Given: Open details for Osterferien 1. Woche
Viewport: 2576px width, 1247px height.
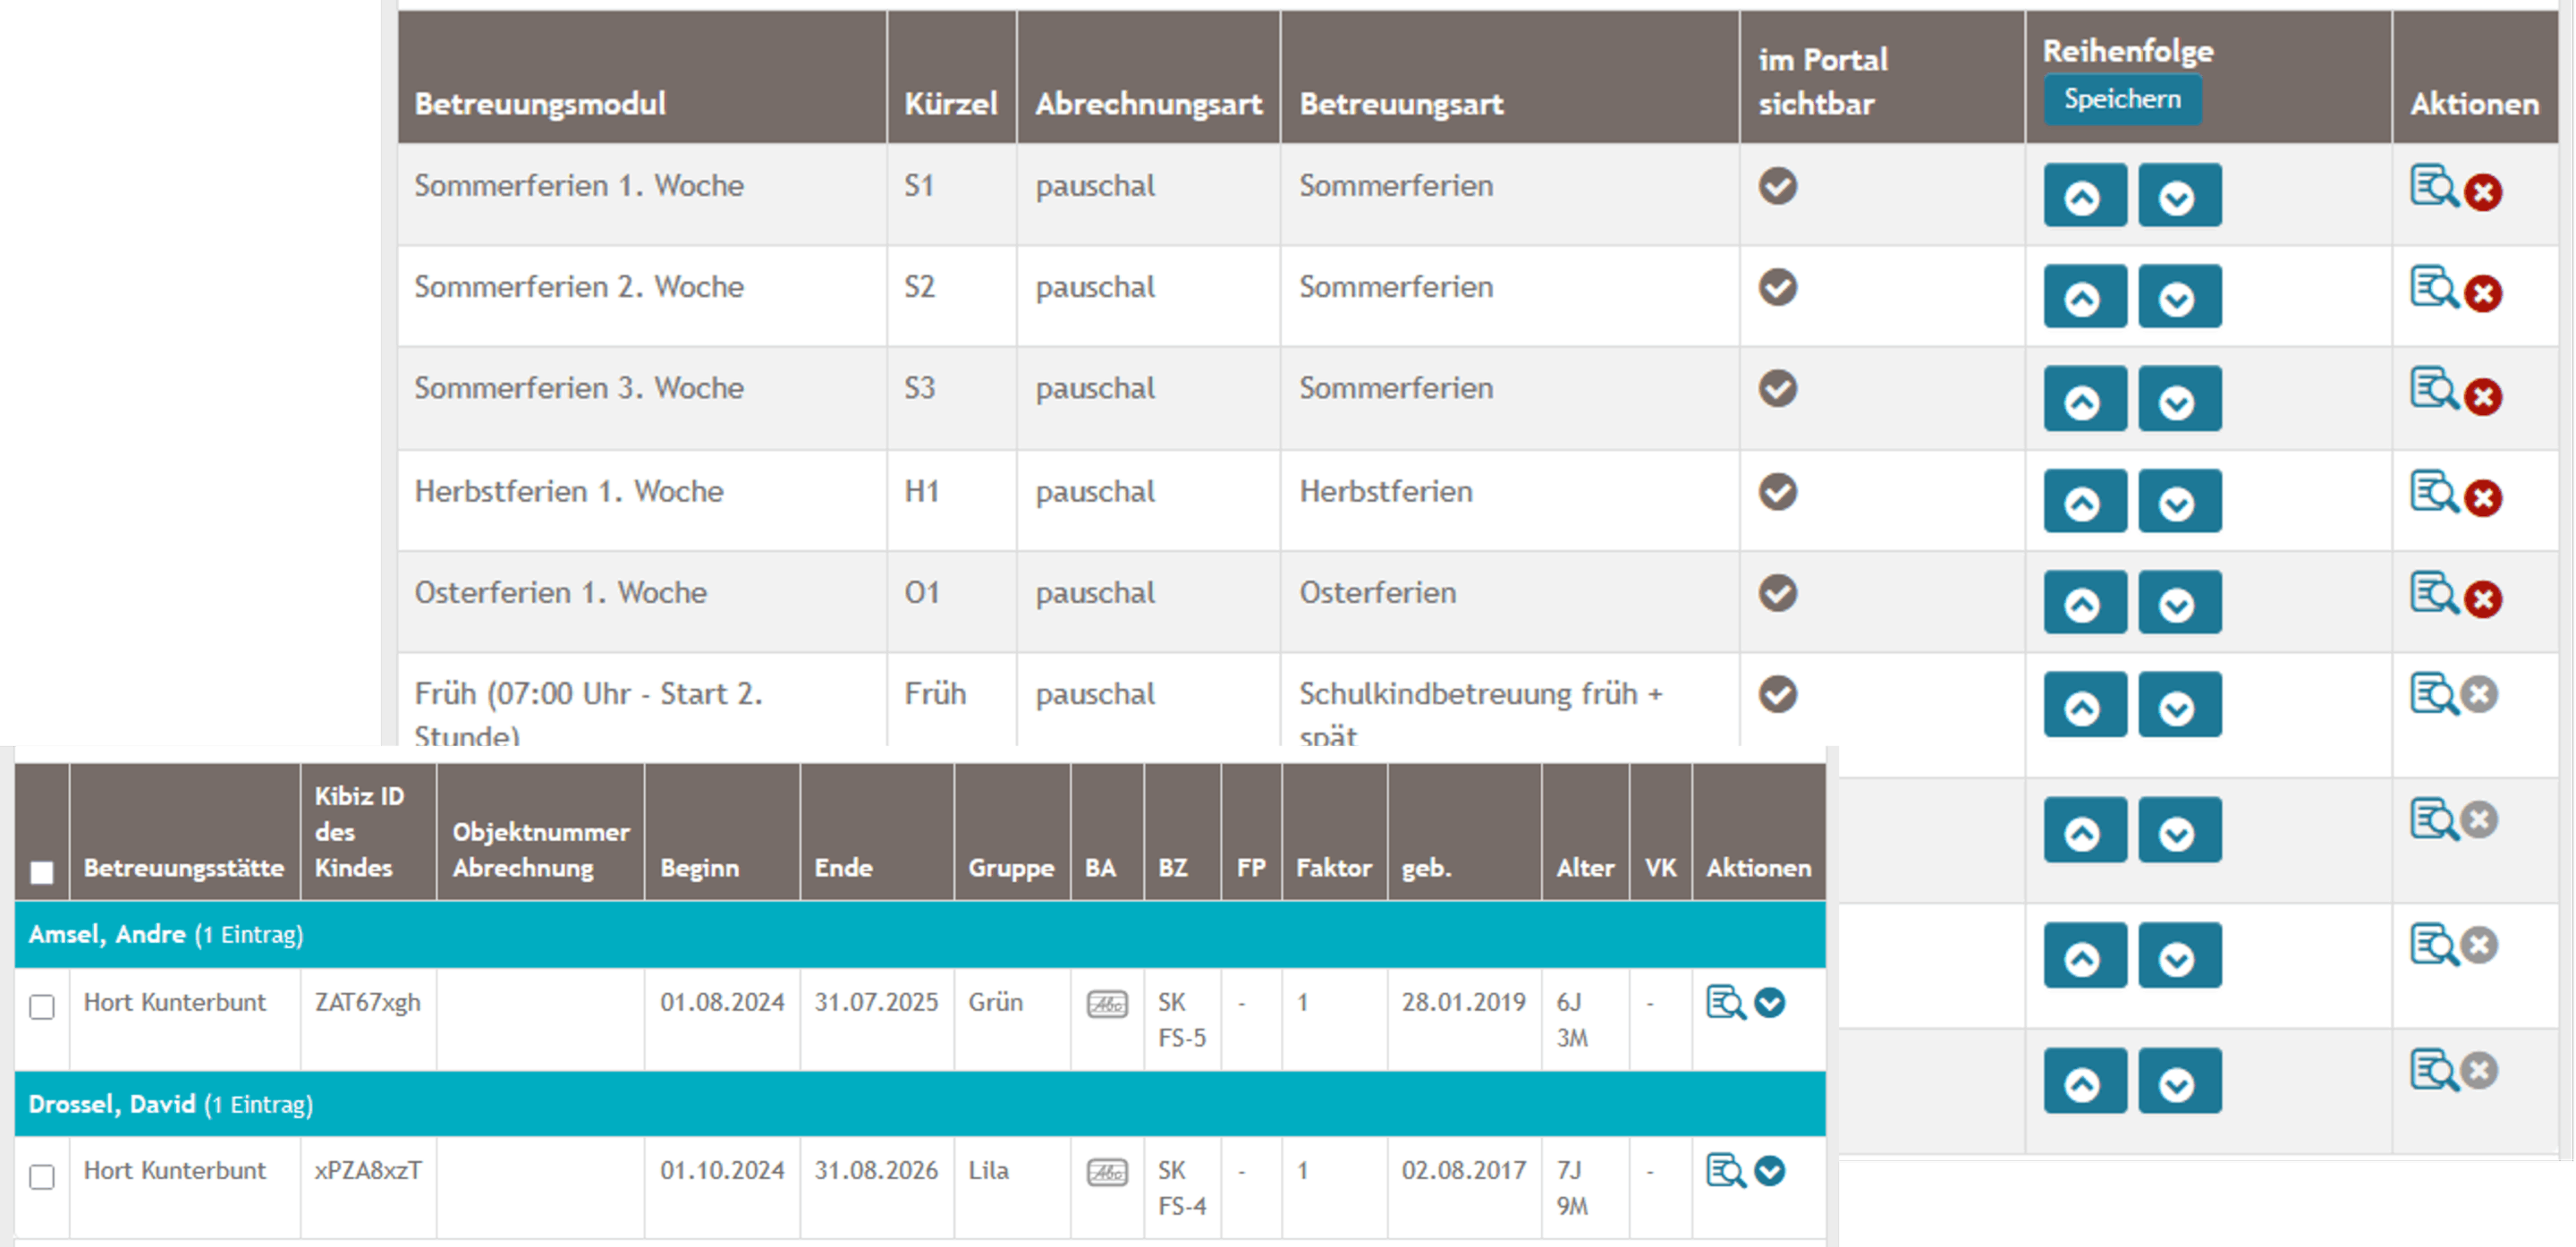Looking at the screenshot, I should (2432, 593).
